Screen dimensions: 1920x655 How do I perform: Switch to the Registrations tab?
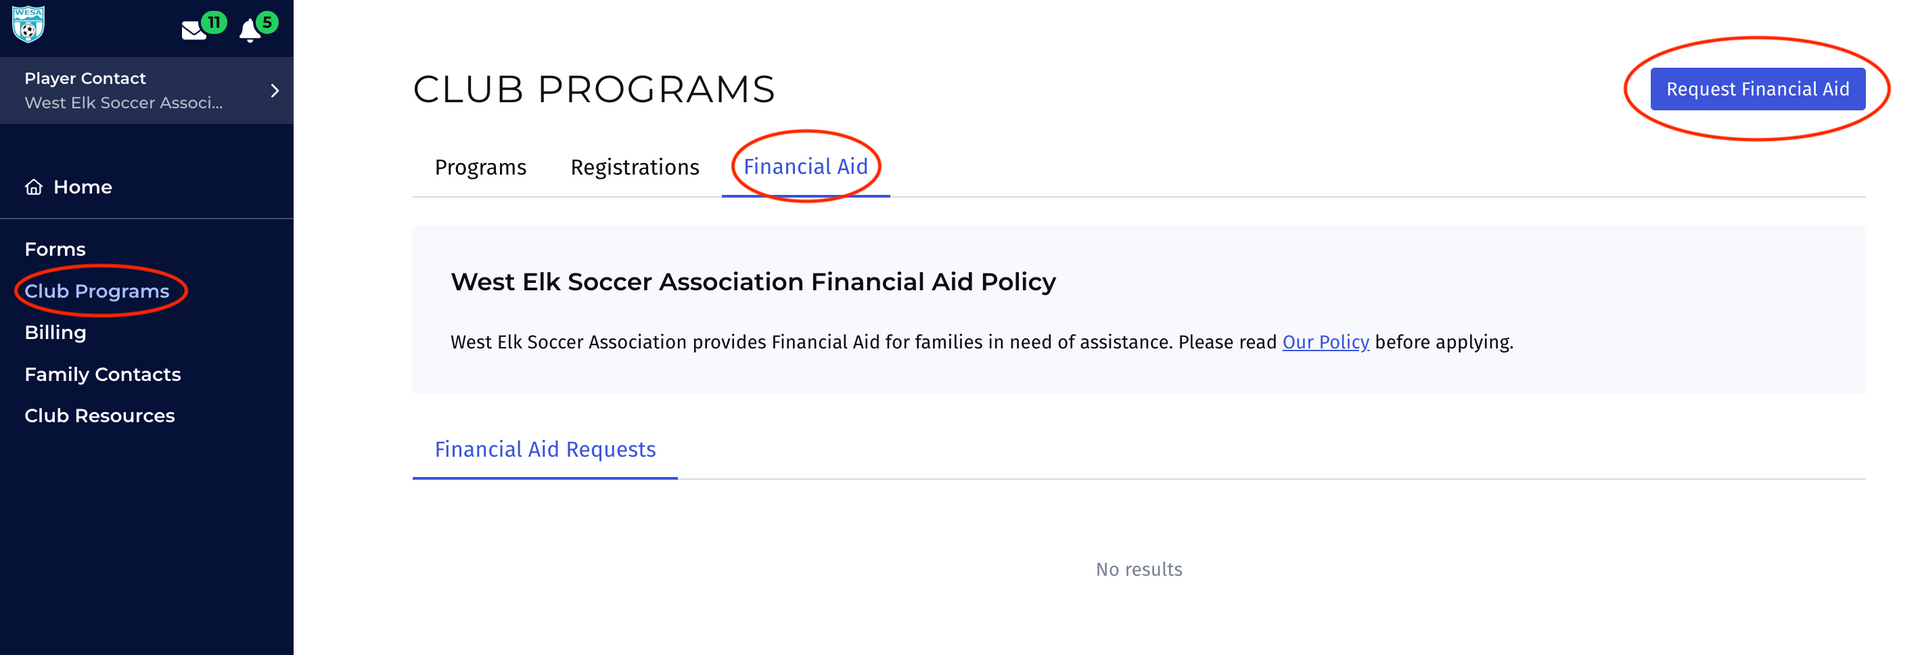tap(634, 167)
